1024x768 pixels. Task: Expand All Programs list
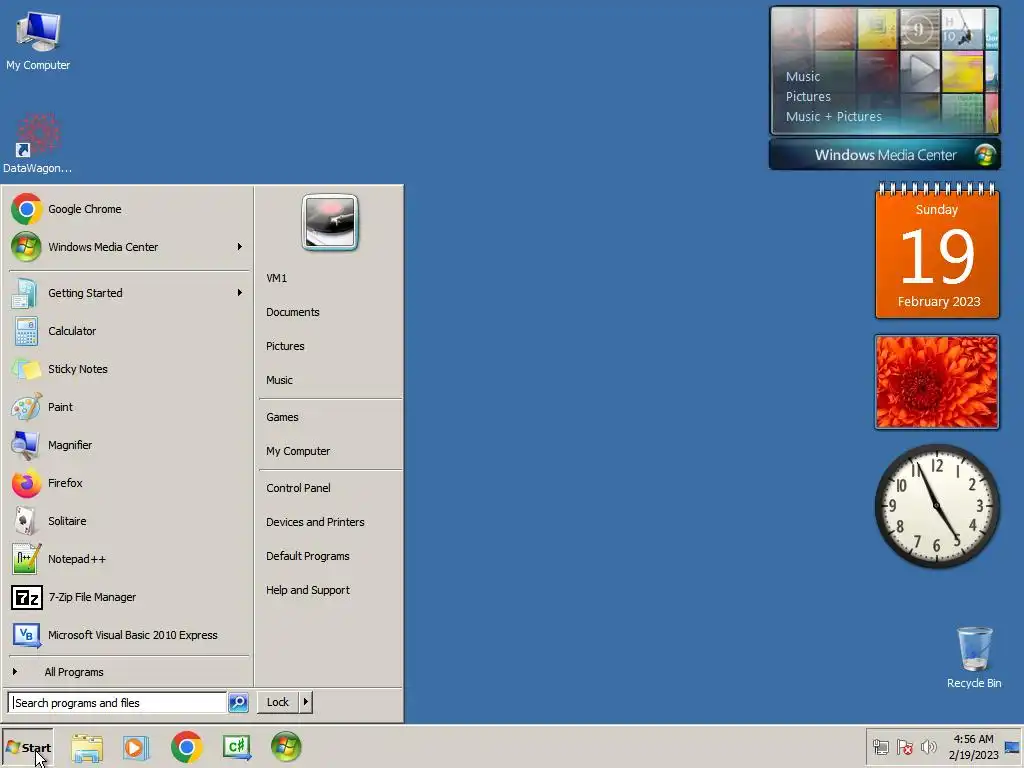click(129, 672)
